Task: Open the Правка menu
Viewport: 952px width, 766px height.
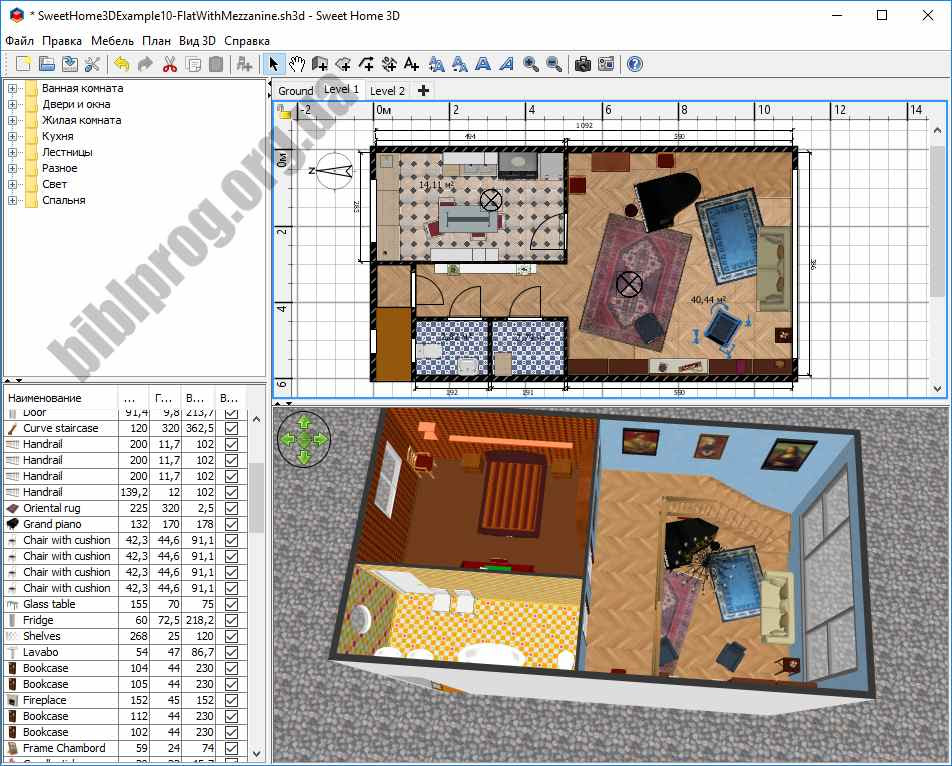Action: [62, 41]
